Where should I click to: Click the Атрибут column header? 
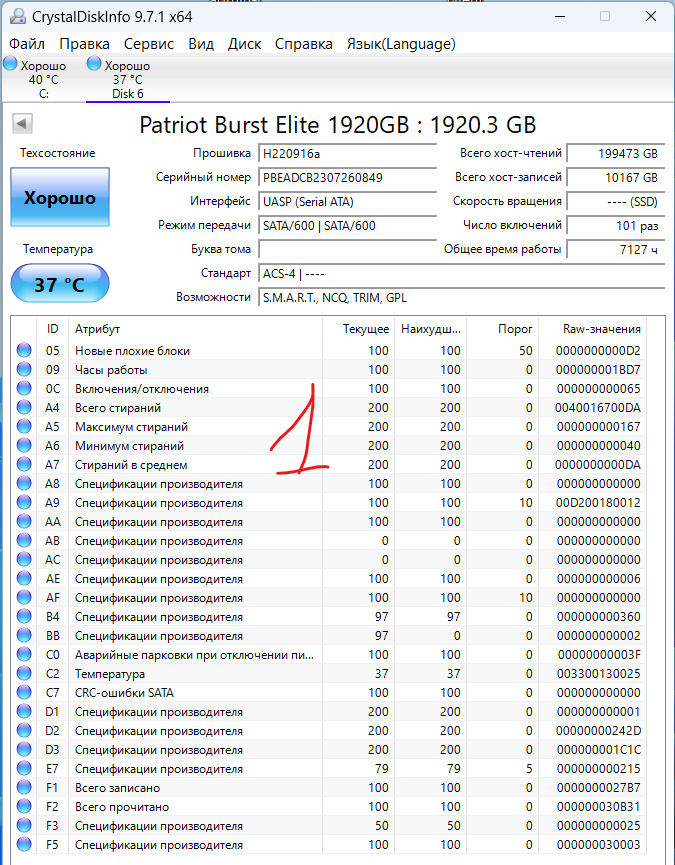[x=195, y=329]
